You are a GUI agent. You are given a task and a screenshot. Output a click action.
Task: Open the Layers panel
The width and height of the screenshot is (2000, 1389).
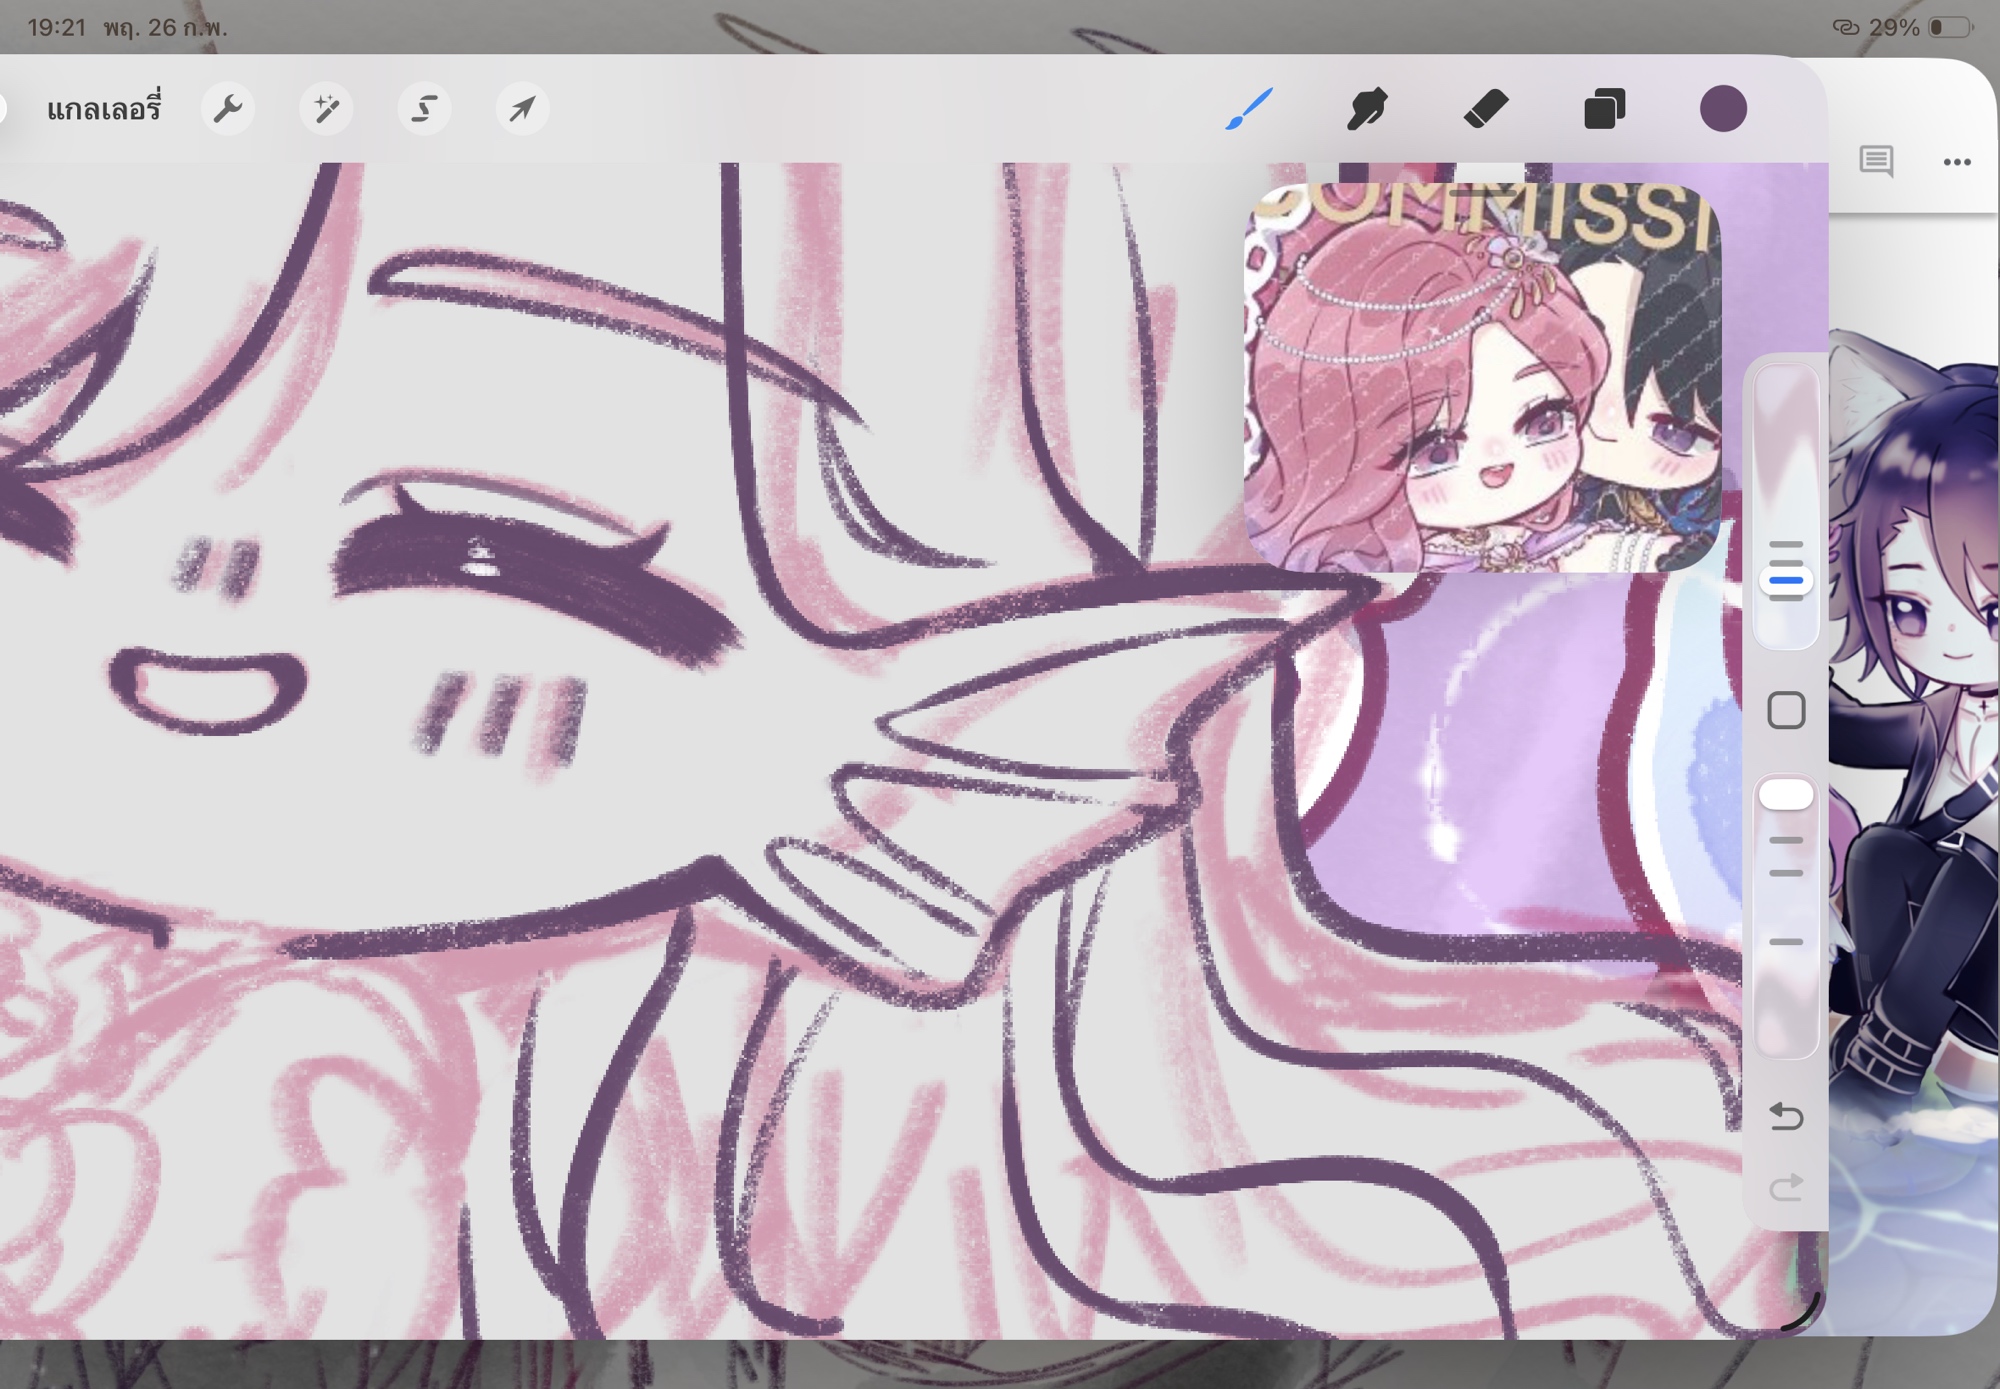tap(1604, 108)
